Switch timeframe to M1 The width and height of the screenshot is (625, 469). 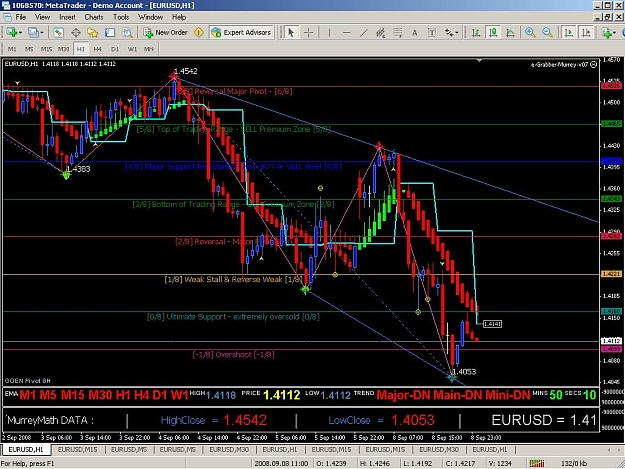(x=12, y=49)
